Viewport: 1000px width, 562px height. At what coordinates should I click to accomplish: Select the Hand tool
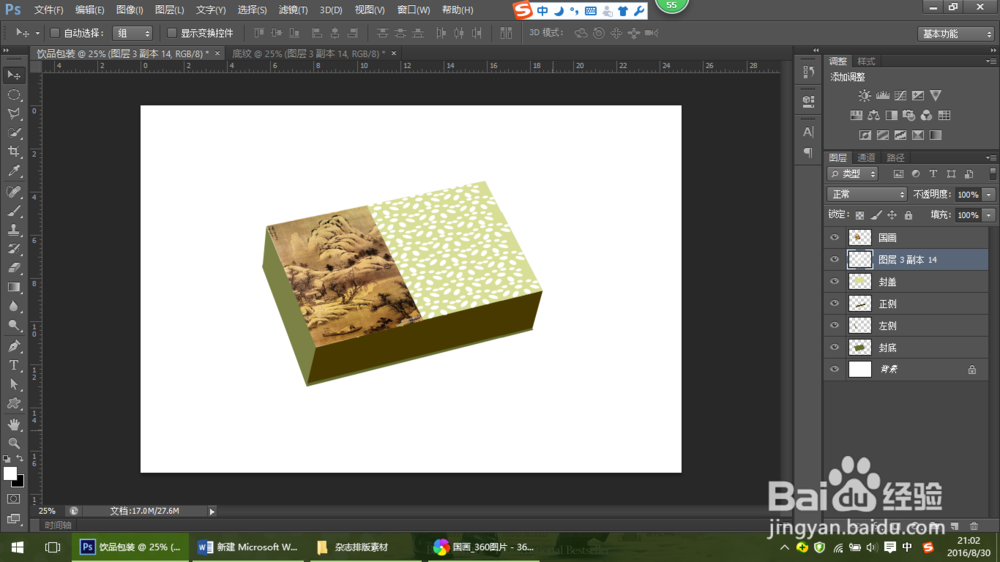click(13, 424)
